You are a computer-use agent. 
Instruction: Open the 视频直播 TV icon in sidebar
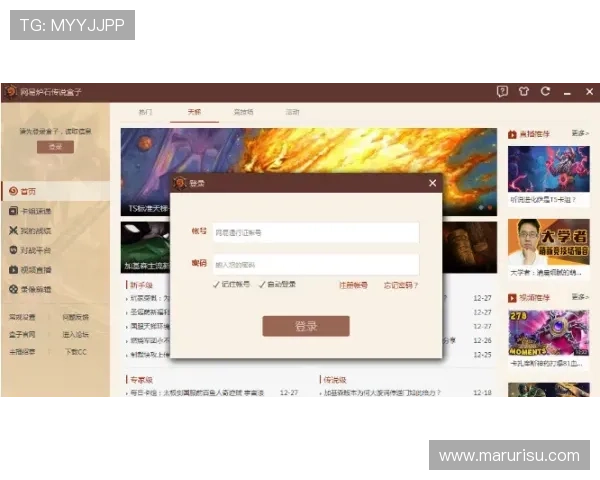13,269
